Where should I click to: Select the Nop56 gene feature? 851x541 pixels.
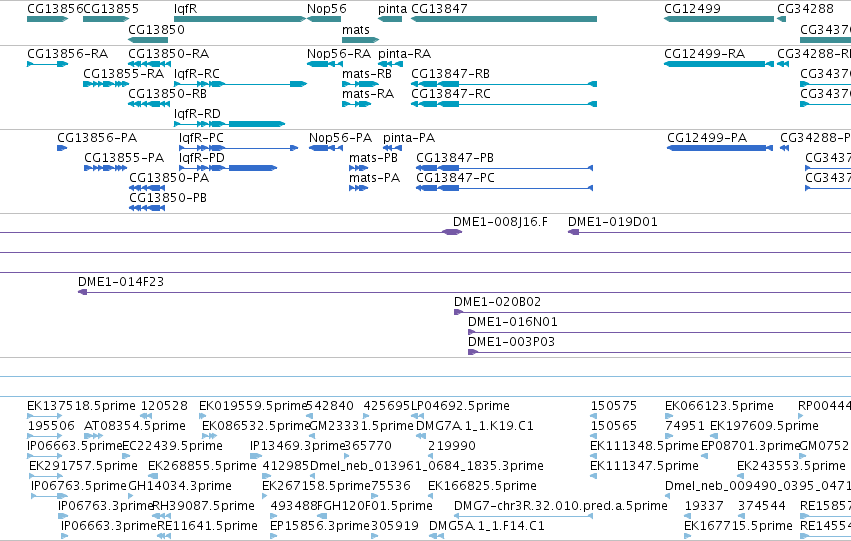click(324, 19)
